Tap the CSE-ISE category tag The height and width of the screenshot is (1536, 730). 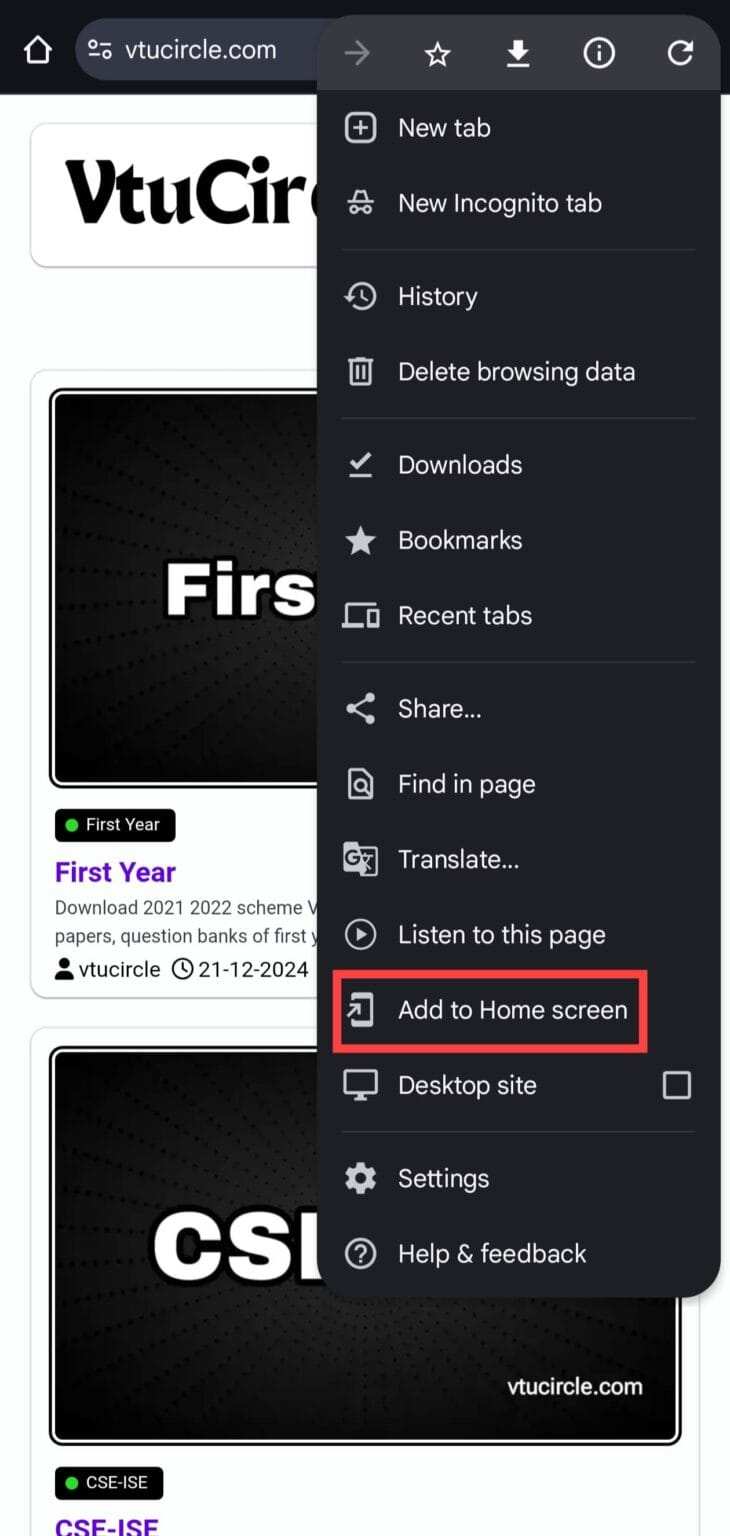click(x=109, y=1483)
